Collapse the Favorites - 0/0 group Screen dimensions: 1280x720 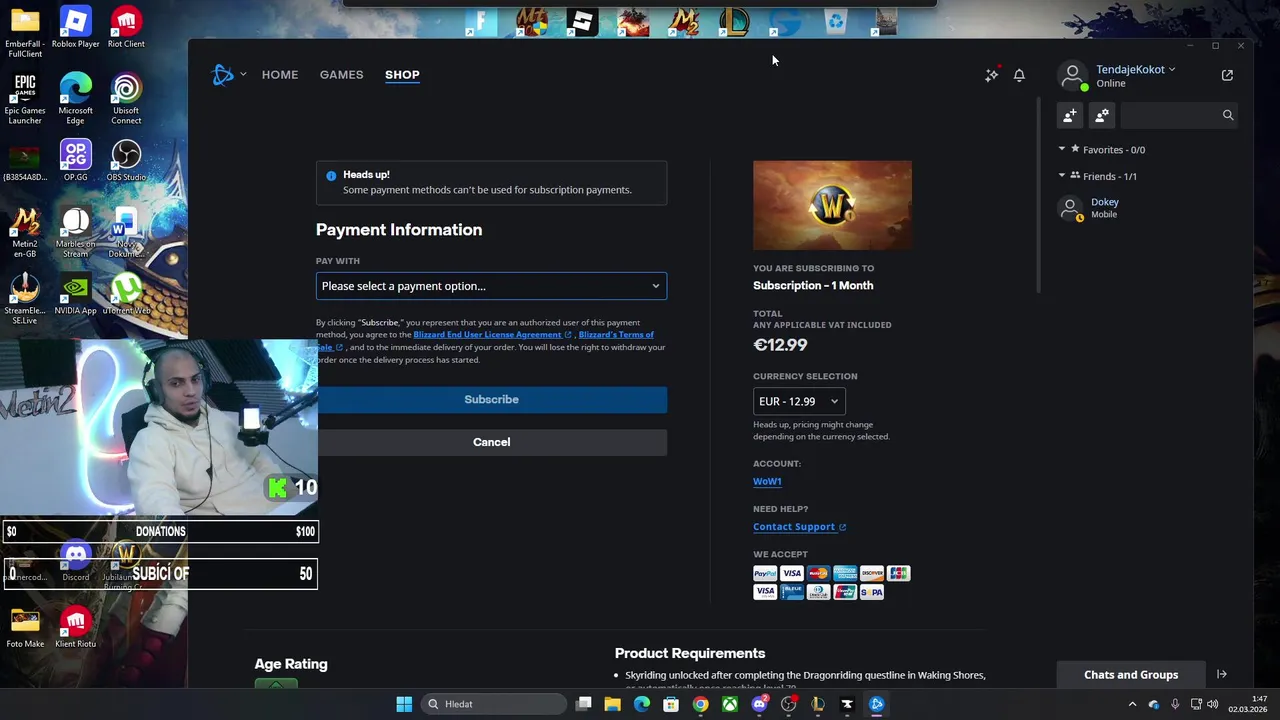click(x=1062, y=149)
